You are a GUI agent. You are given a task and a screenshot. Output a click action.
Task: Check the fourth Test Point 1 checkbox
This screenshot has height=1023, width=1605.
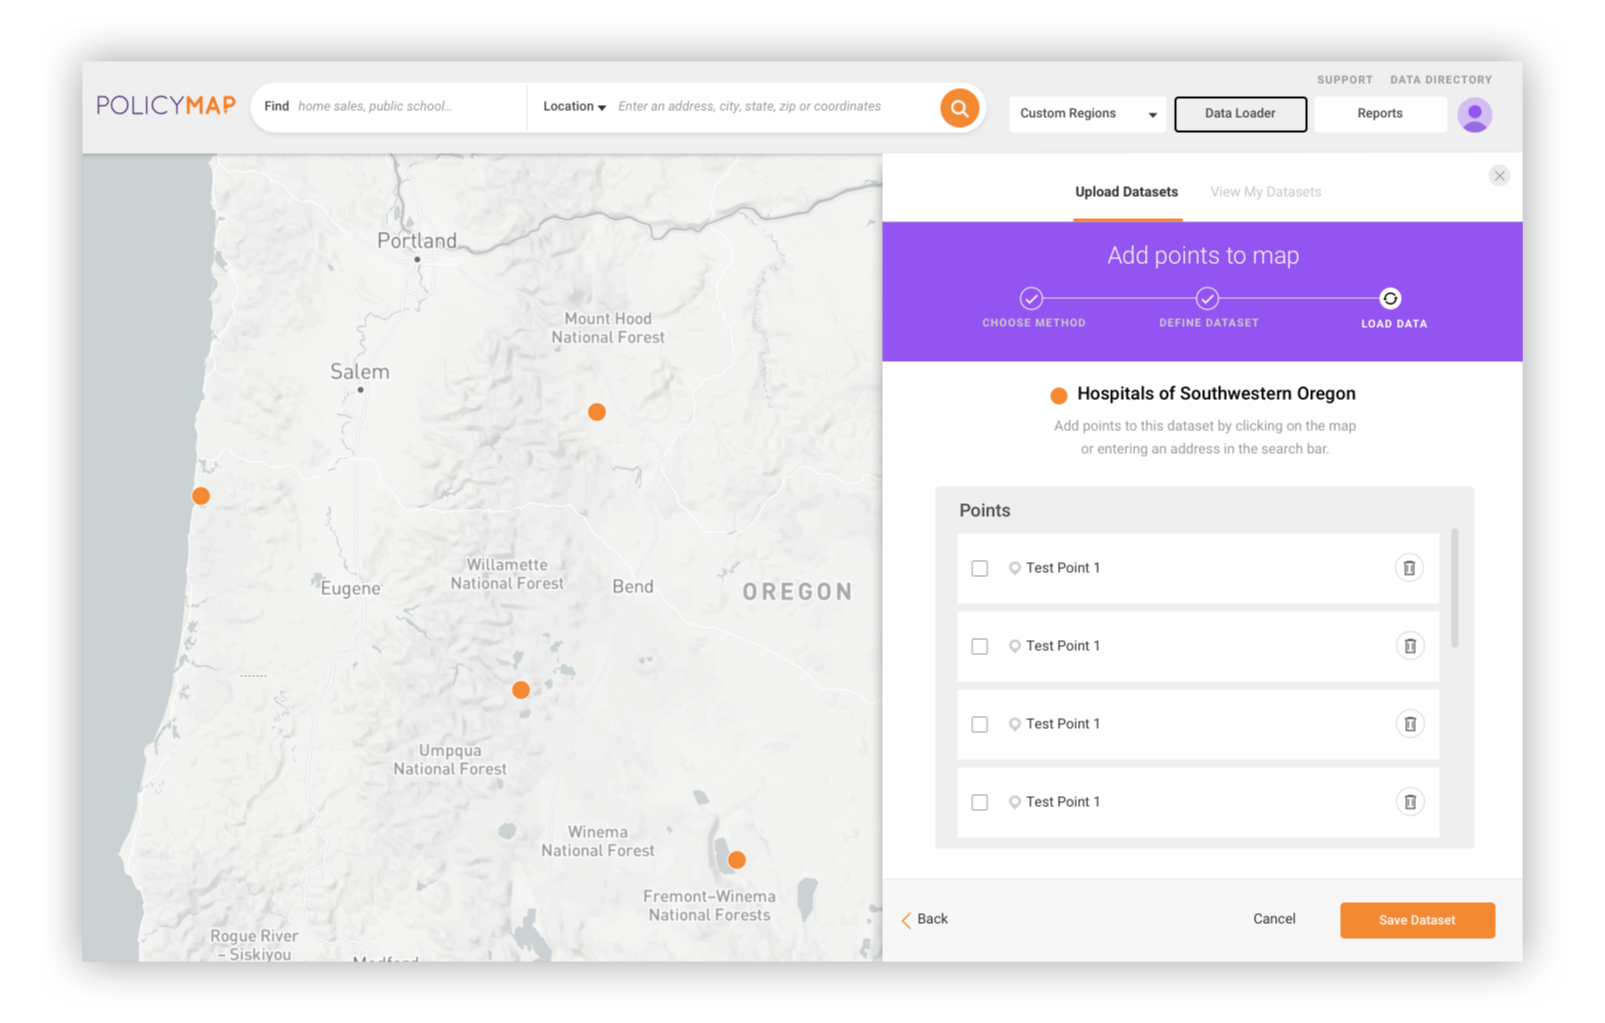tap(980, 802)
